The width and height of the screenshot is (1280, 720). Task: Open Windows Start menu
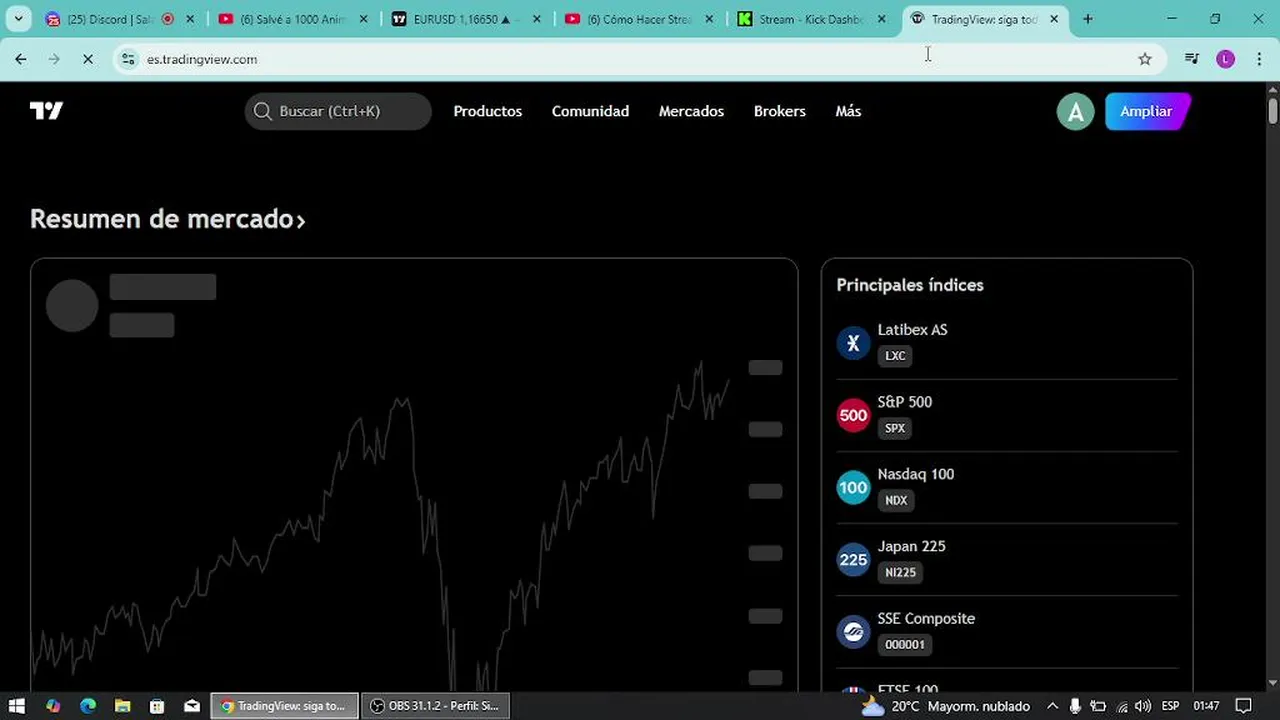point(17,706)
